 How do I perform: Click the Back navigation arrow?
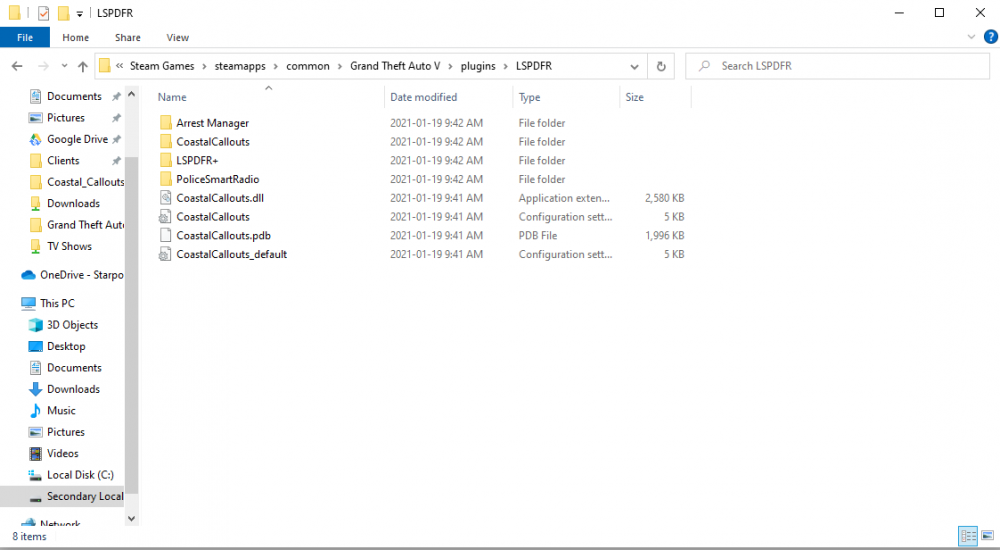(17, 66)
